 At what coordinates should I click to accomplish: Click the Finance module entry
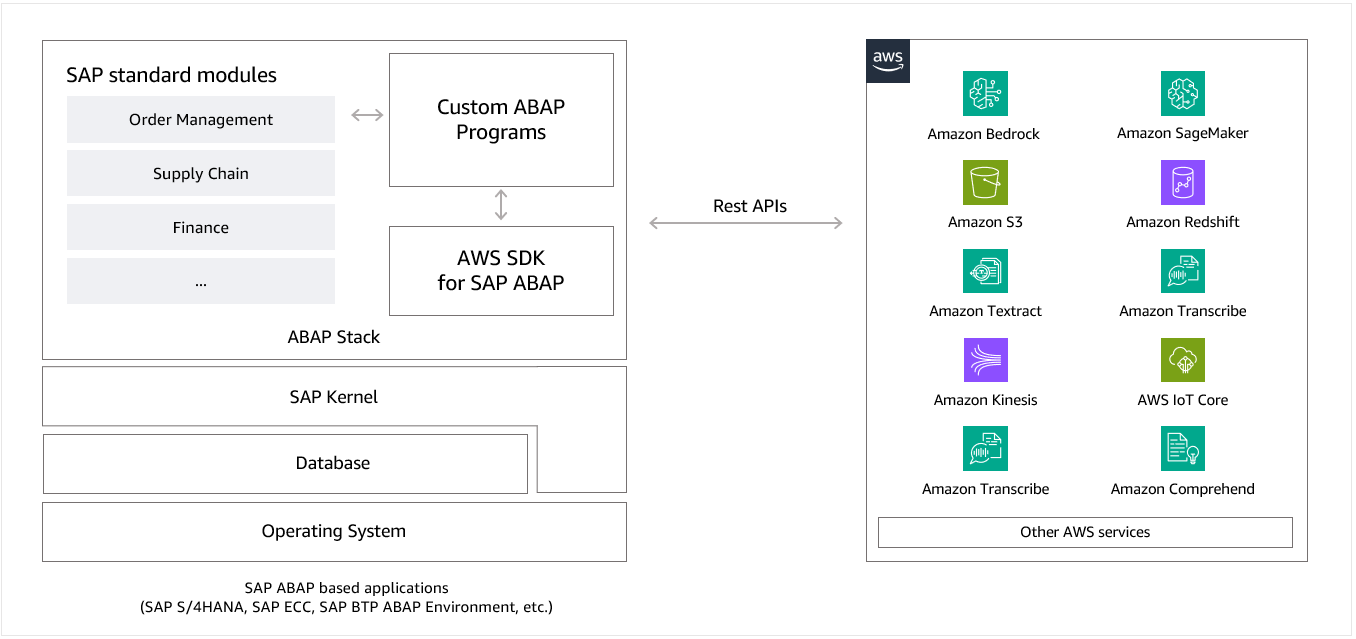click(200, 227)
